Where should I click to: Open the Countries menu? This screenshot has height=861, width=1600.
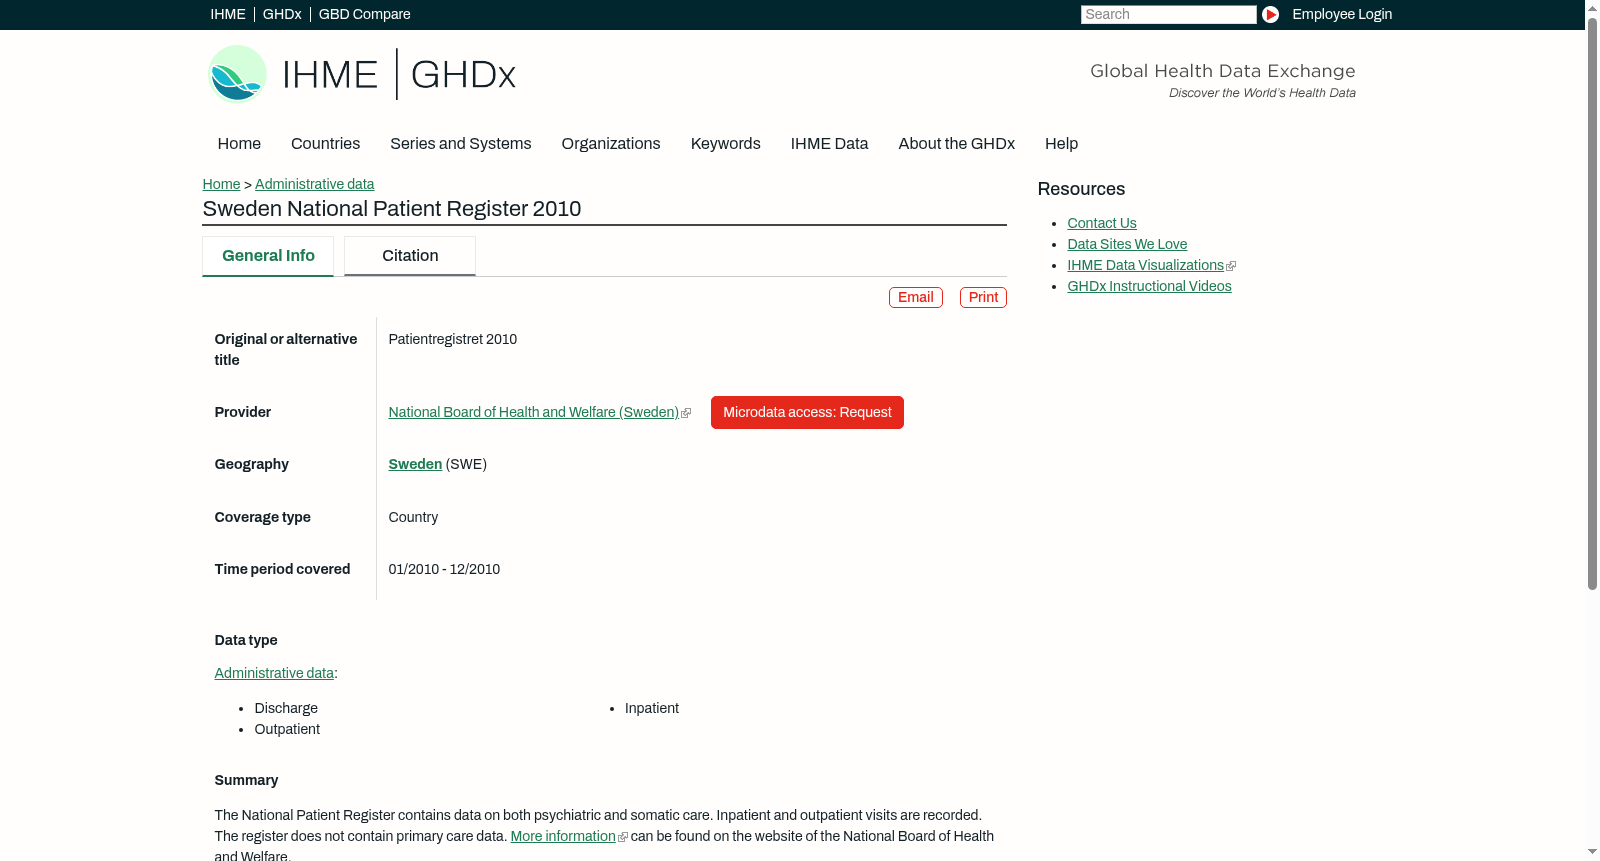(325, 144)
